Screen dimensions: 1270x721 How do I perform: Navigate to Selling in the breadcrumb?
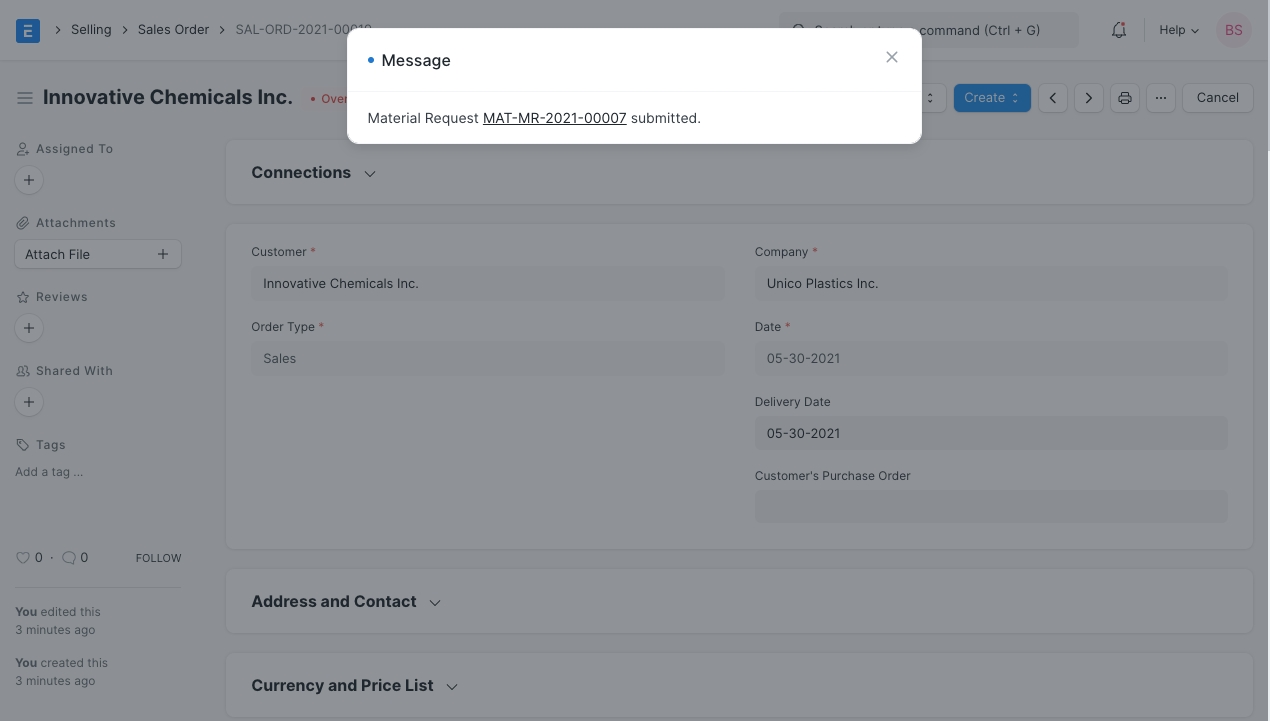point(91,30)
